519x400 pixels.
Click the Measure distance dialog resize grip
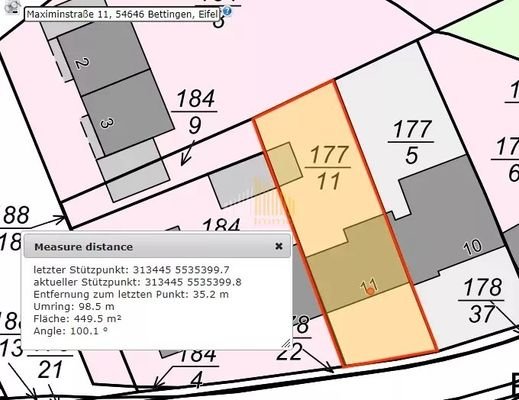pyautogui.click(x=286, y=343)
